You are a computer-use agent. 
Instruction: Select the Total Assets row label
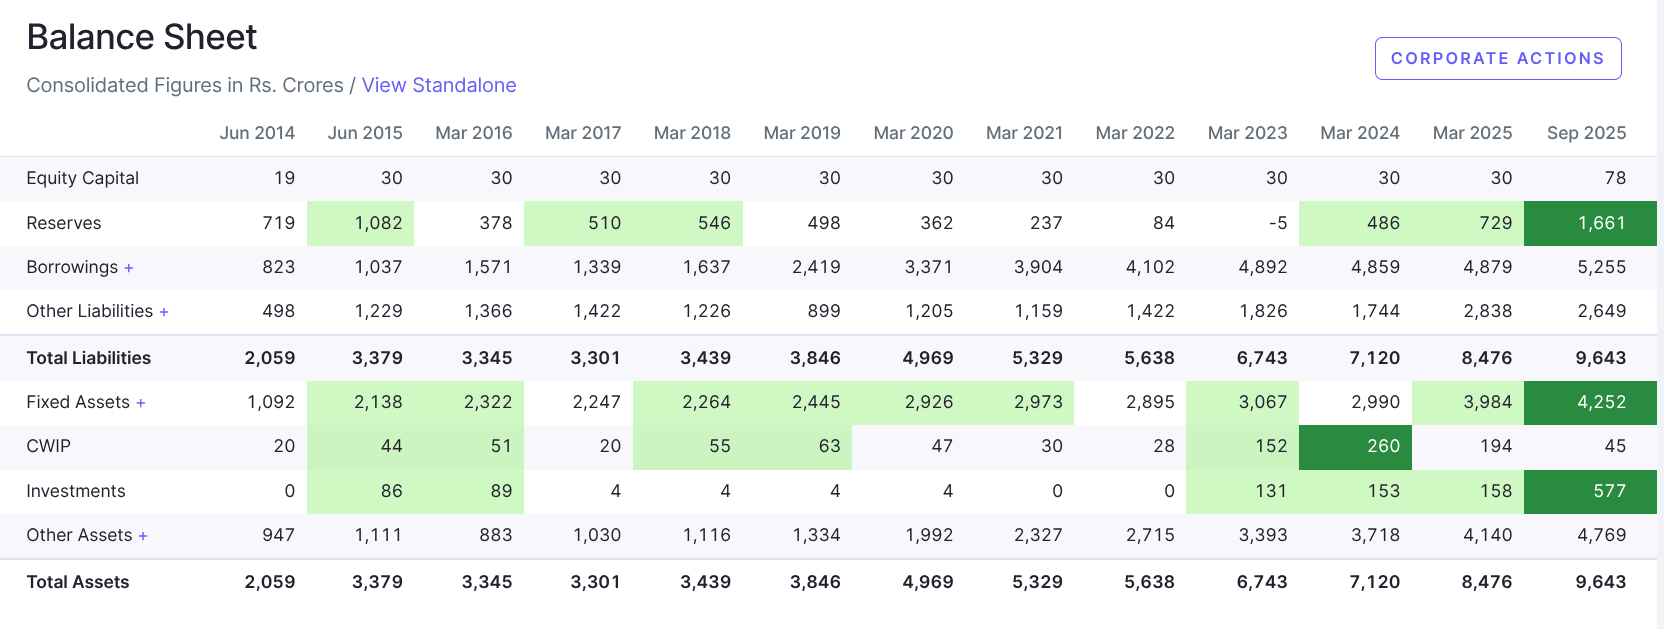click(x=77, y=582)
